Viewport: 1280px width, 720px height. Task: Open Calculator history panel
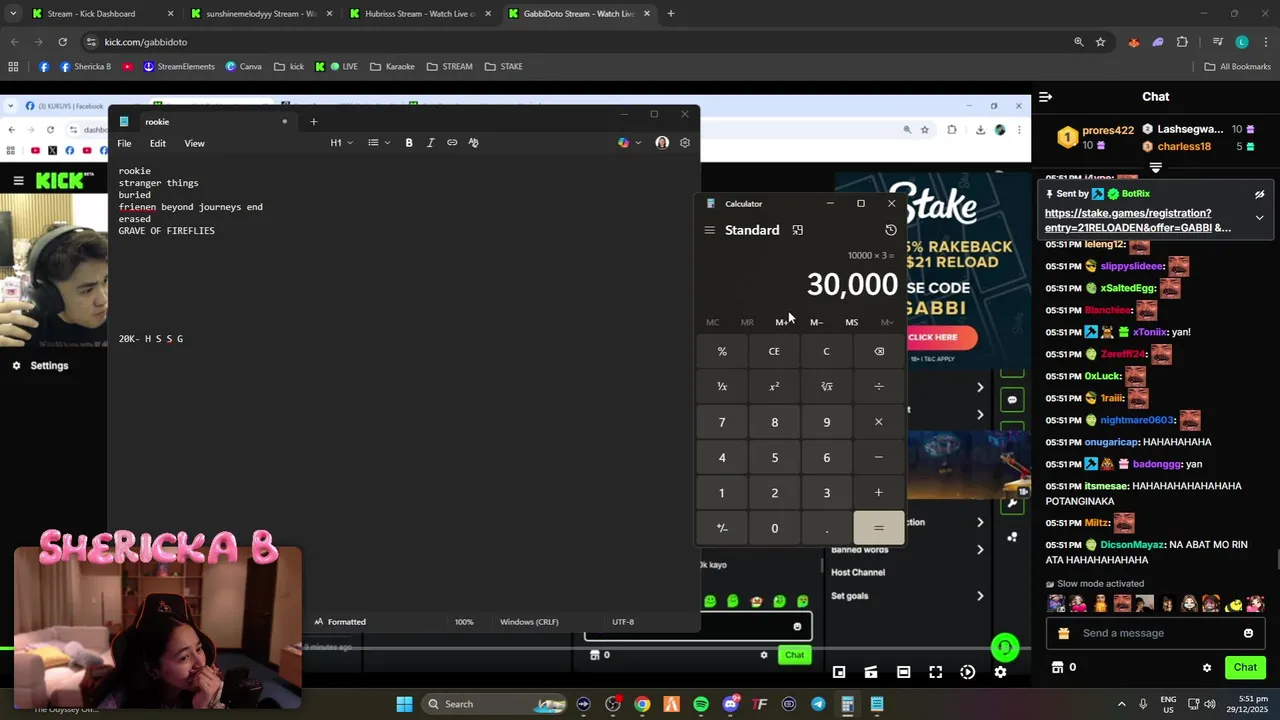[891, 230]
